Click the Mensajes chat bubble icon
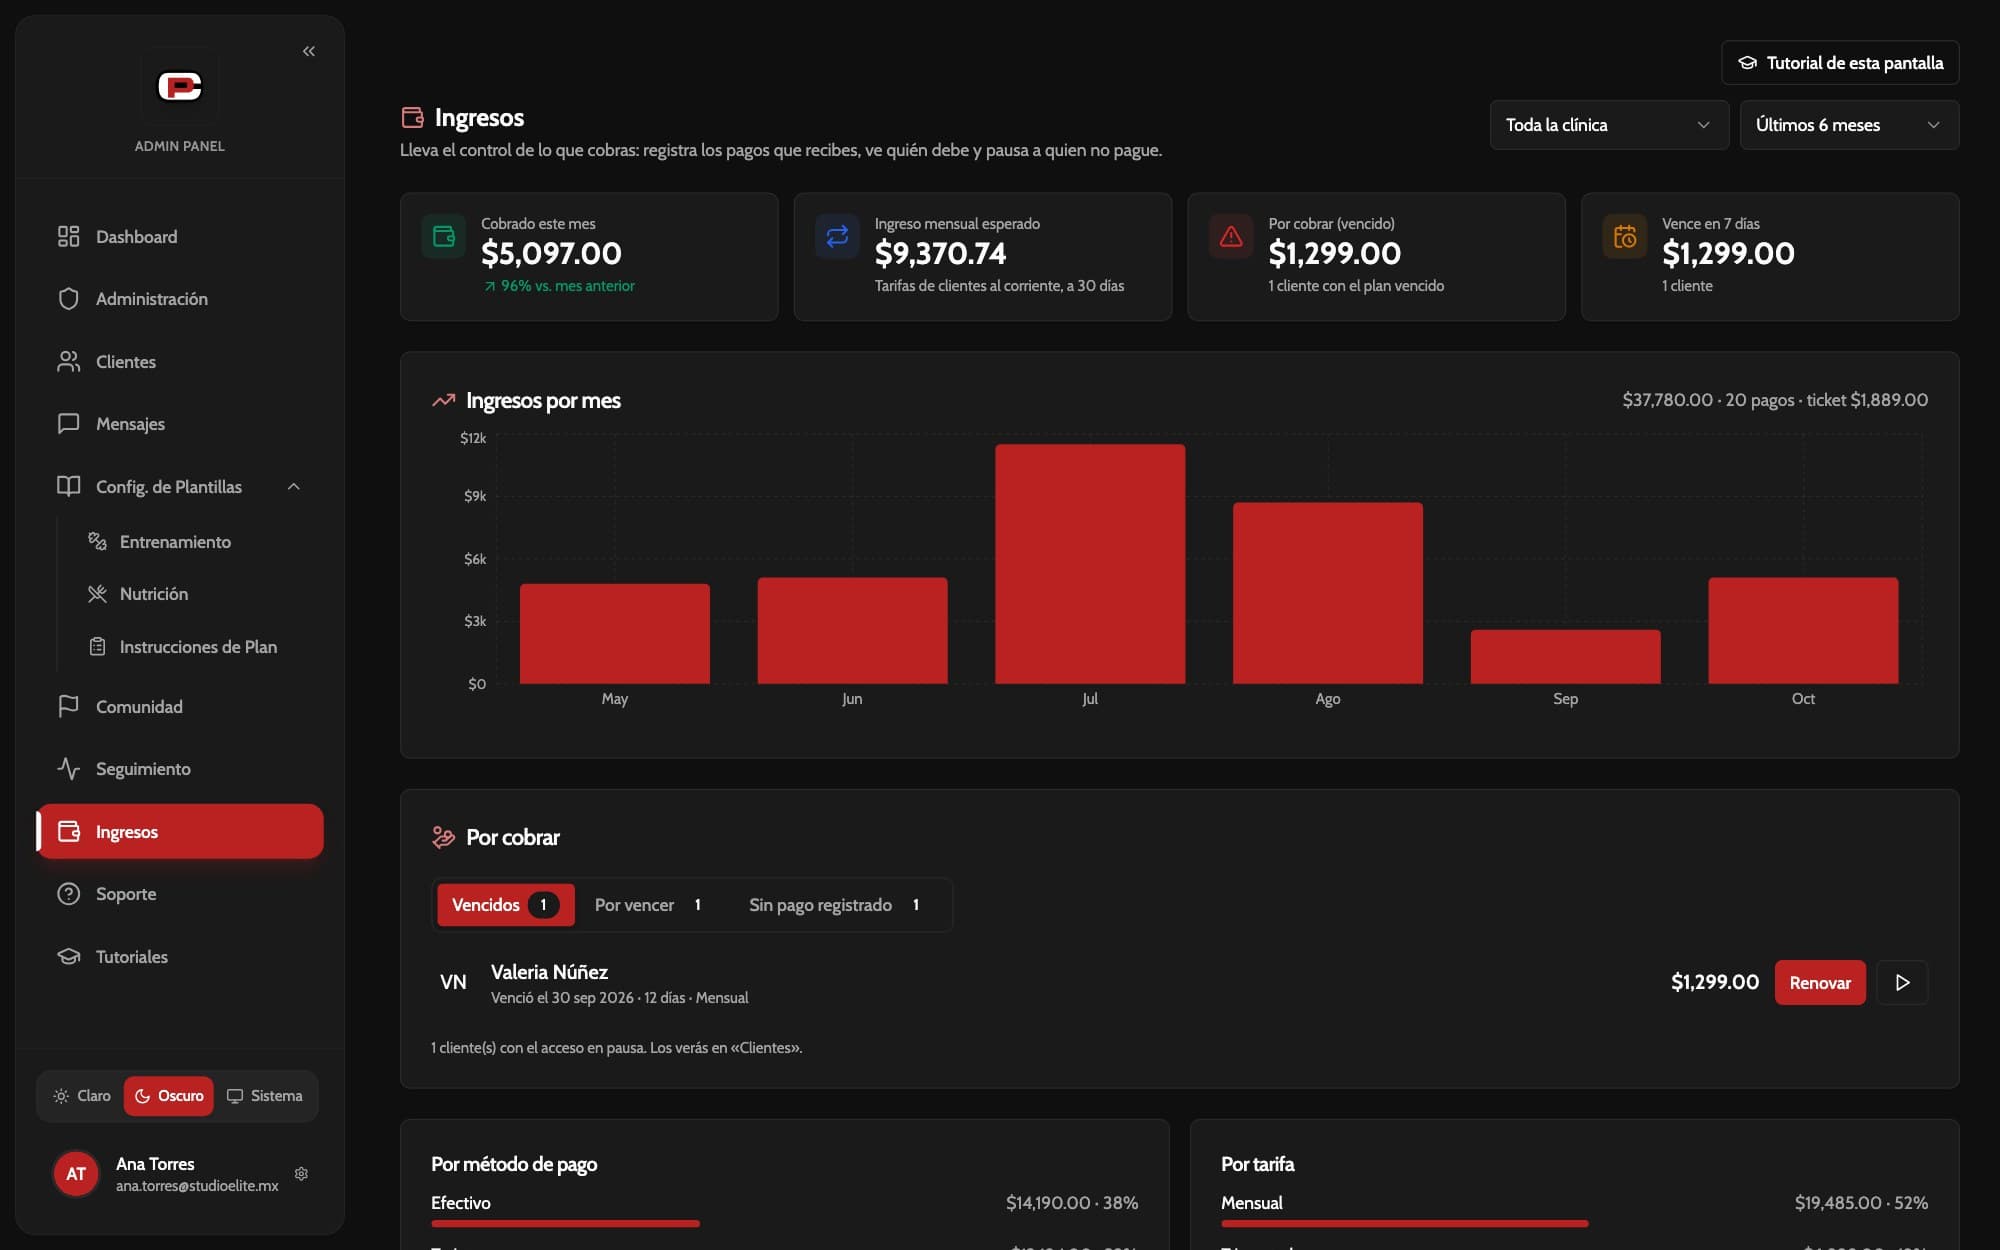2000x1250 pixels. click(x=68, y=424)
